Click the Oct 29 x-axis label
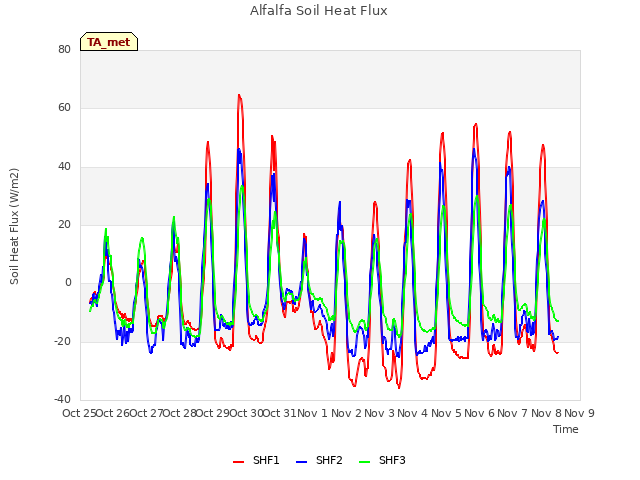Screen dimensions: 640x480 pyautogui.click(x=213, y=413)
